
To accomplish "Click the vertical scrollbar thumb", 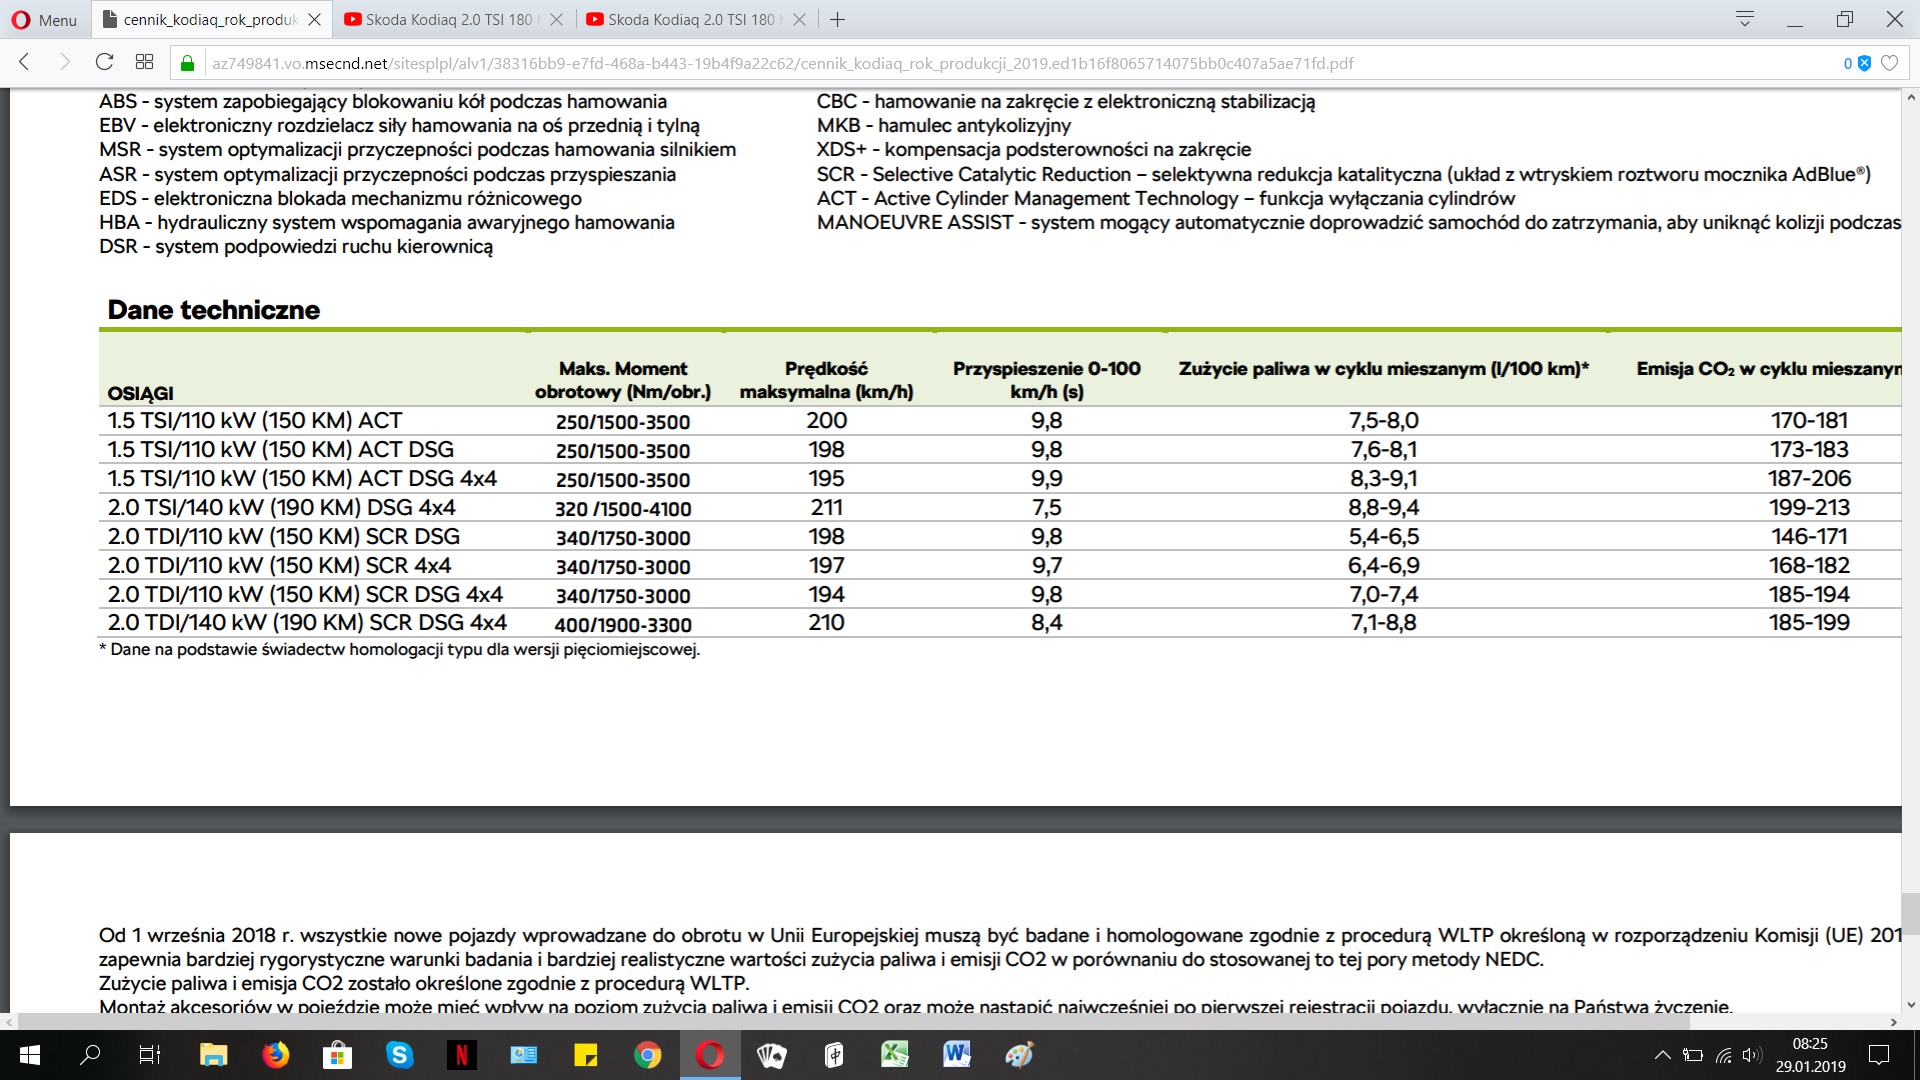I will [1911, 914].
